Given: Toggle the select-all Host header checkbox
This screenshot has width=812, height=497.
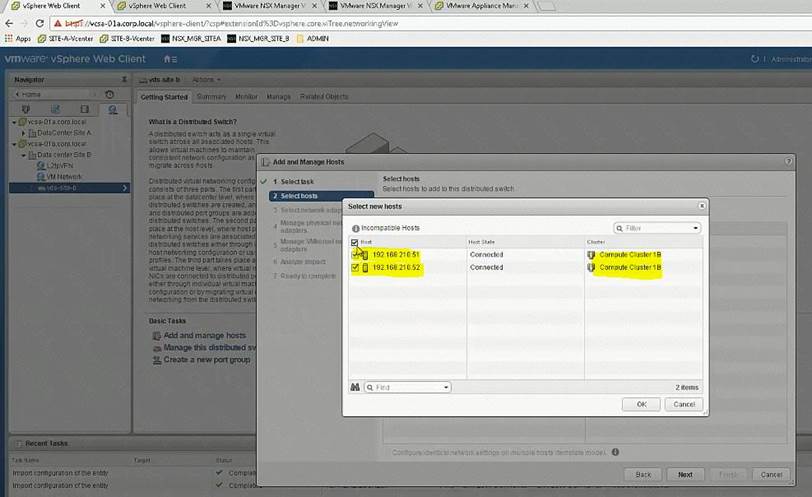Looking at the screenshot, I should pos(355,242).
